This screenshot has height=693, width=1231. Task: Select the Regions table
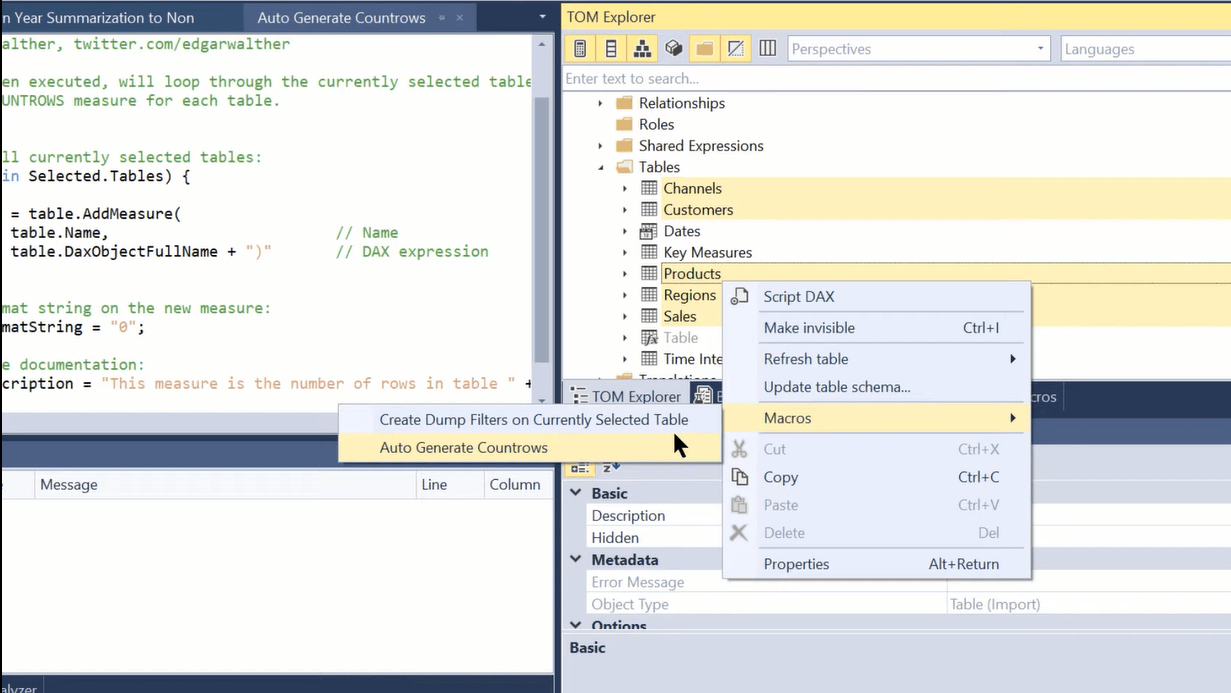(x=690, y=295)
